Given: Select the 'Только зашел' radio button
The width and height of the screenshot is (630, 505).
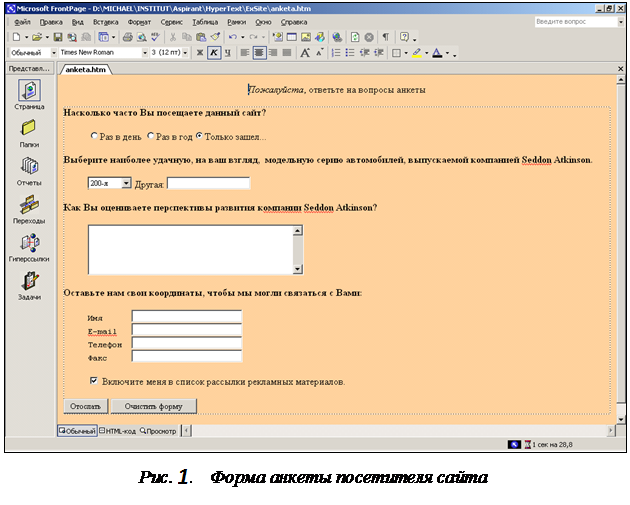Looking at the screenshot, I should point(199,136).
